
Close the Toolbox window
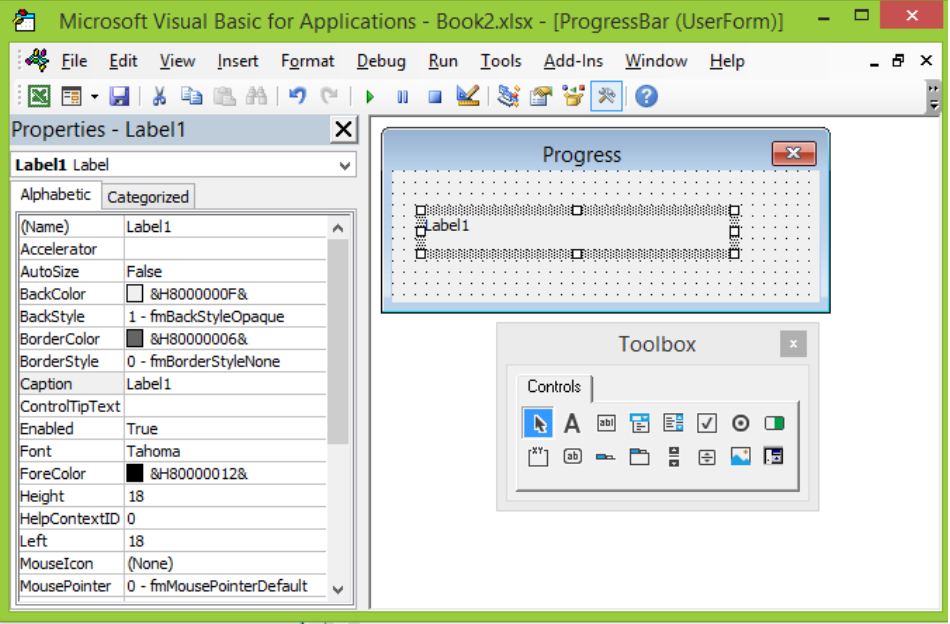(x=793, y=344)
